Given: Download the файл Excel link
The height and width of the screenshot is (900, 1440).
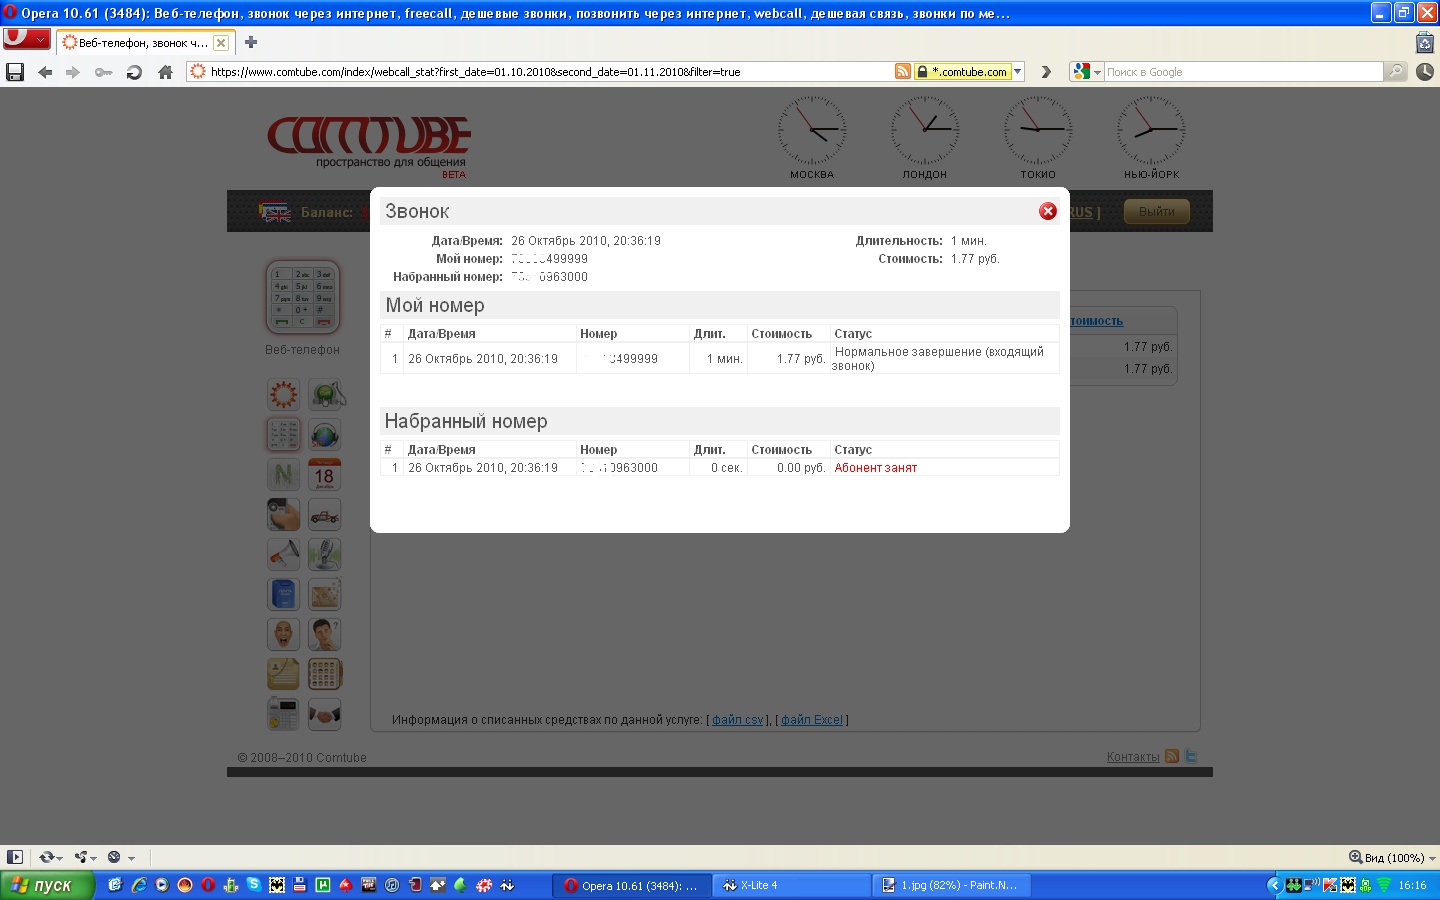Looking at the screenshot, I should pos(812,720).
